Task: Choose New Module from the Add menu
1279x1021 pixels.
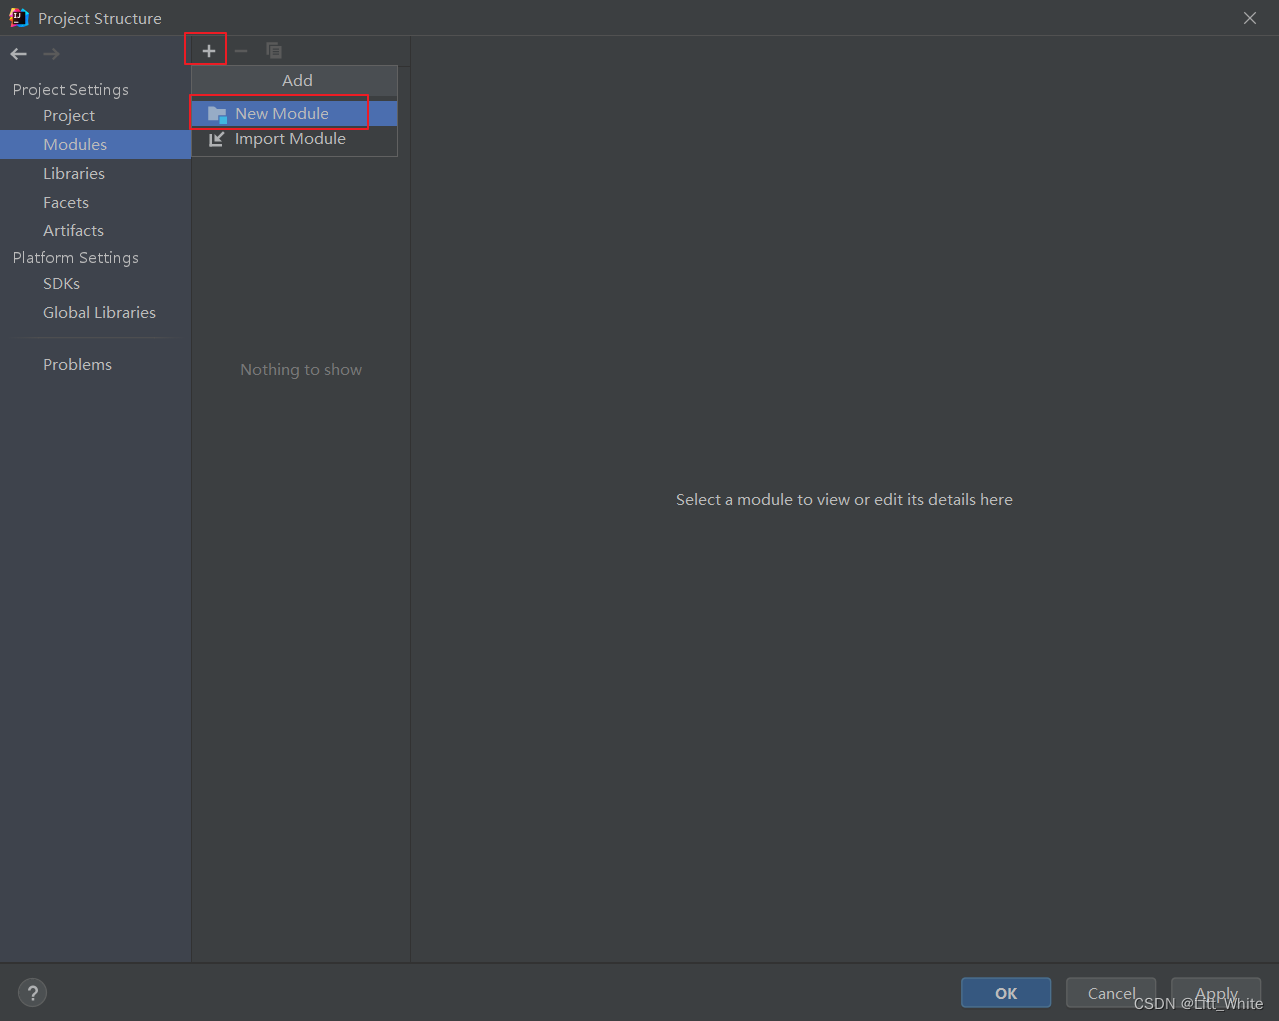Action: click(294, 114)
